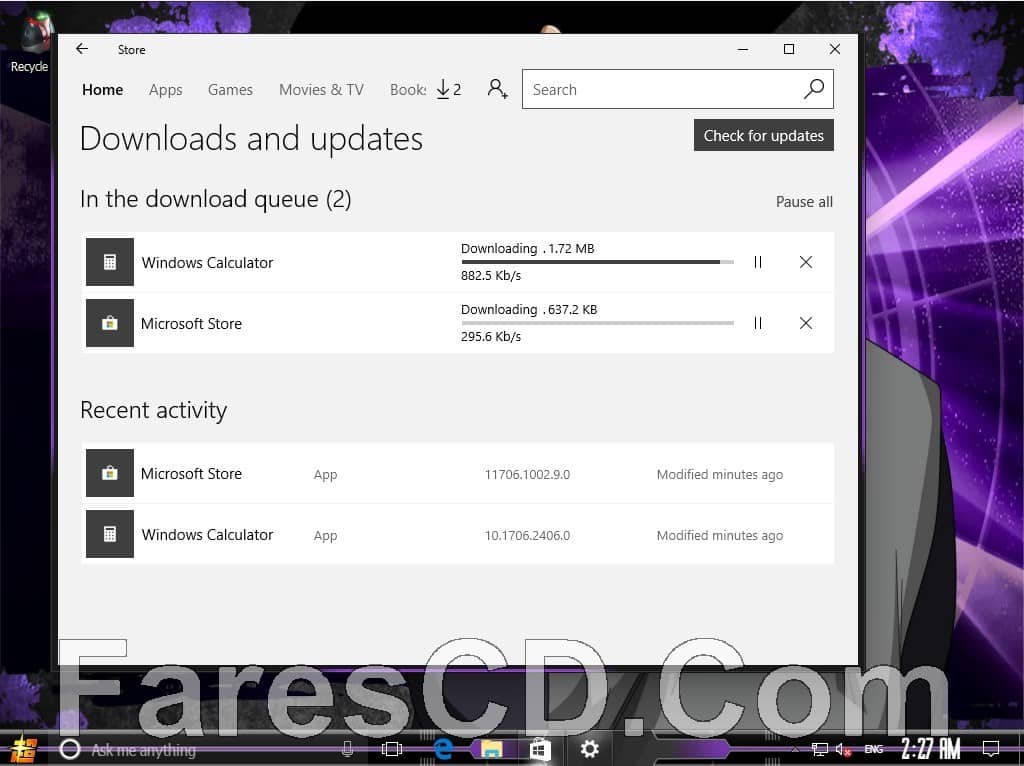Viewport: 1024px width, 766px height.
Task: Open the downloads indicator showing 2
Action: click(x=449, y=89)
